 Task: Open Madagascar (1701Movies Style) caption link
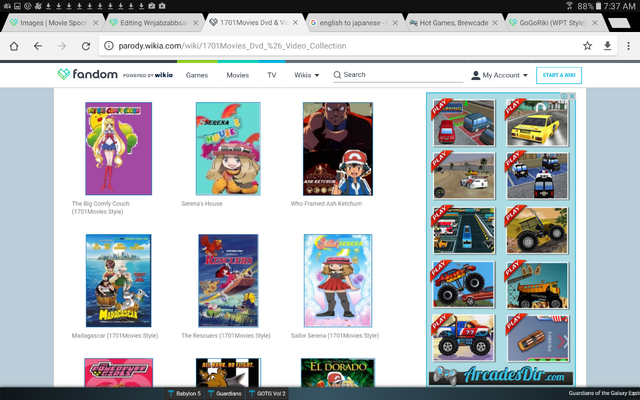point(115,336)
